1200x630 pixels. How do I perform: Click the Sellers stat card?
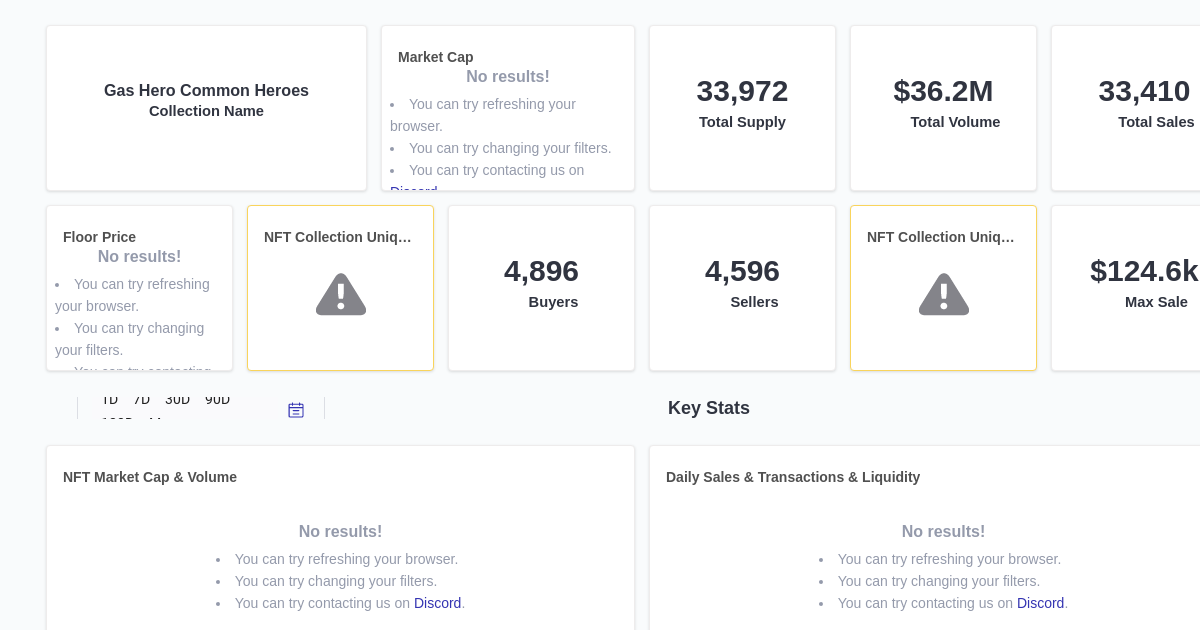pos(742,287)
